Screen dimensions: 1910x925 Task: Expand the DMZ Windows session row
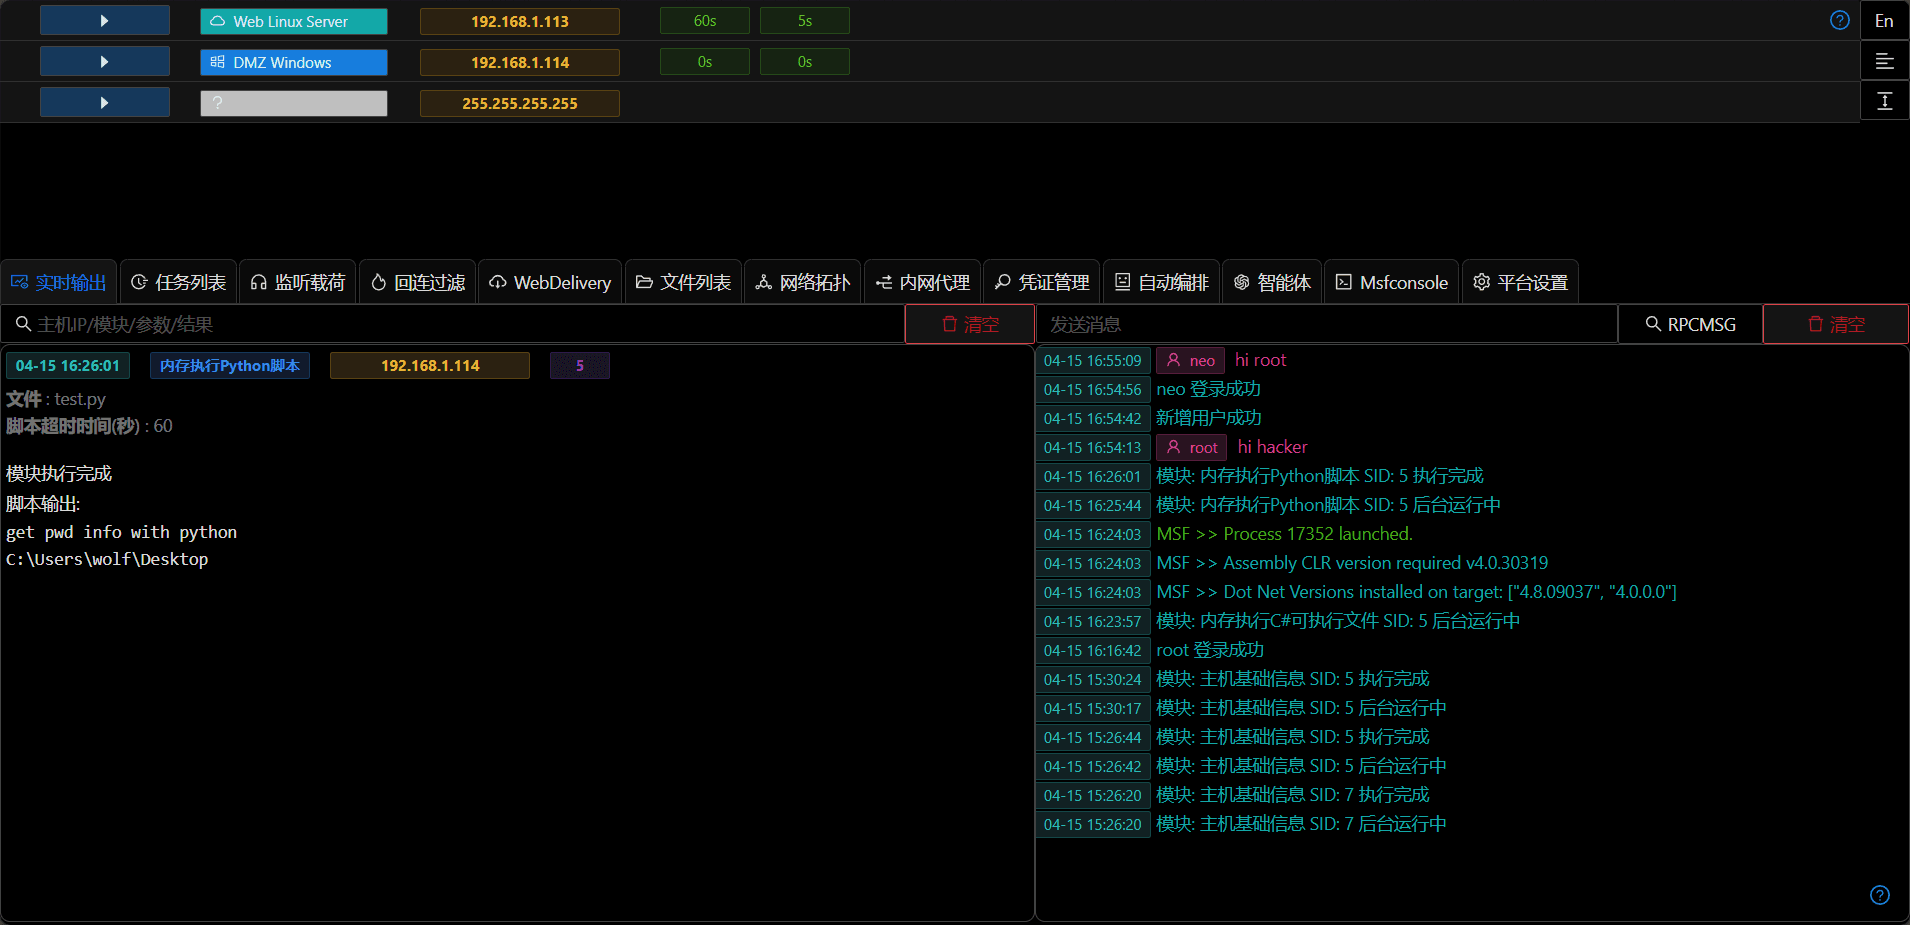104,61
